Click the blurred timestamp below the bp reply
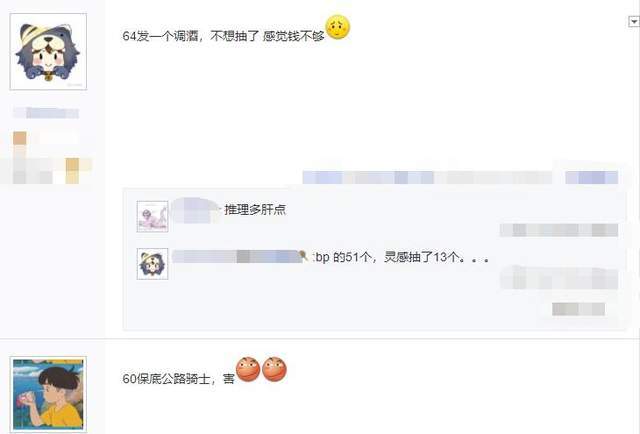 click(559, 277)
